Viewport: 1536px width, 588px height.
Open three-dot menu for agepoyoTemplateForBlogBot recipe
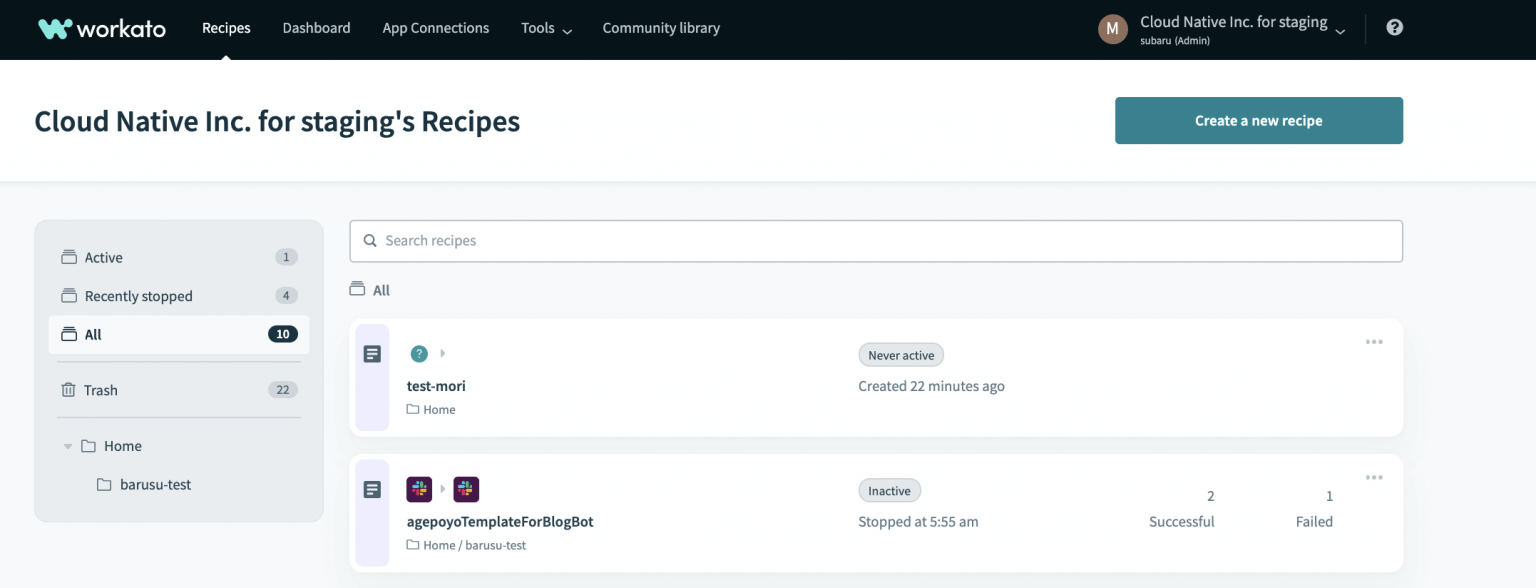point(1374,478)
